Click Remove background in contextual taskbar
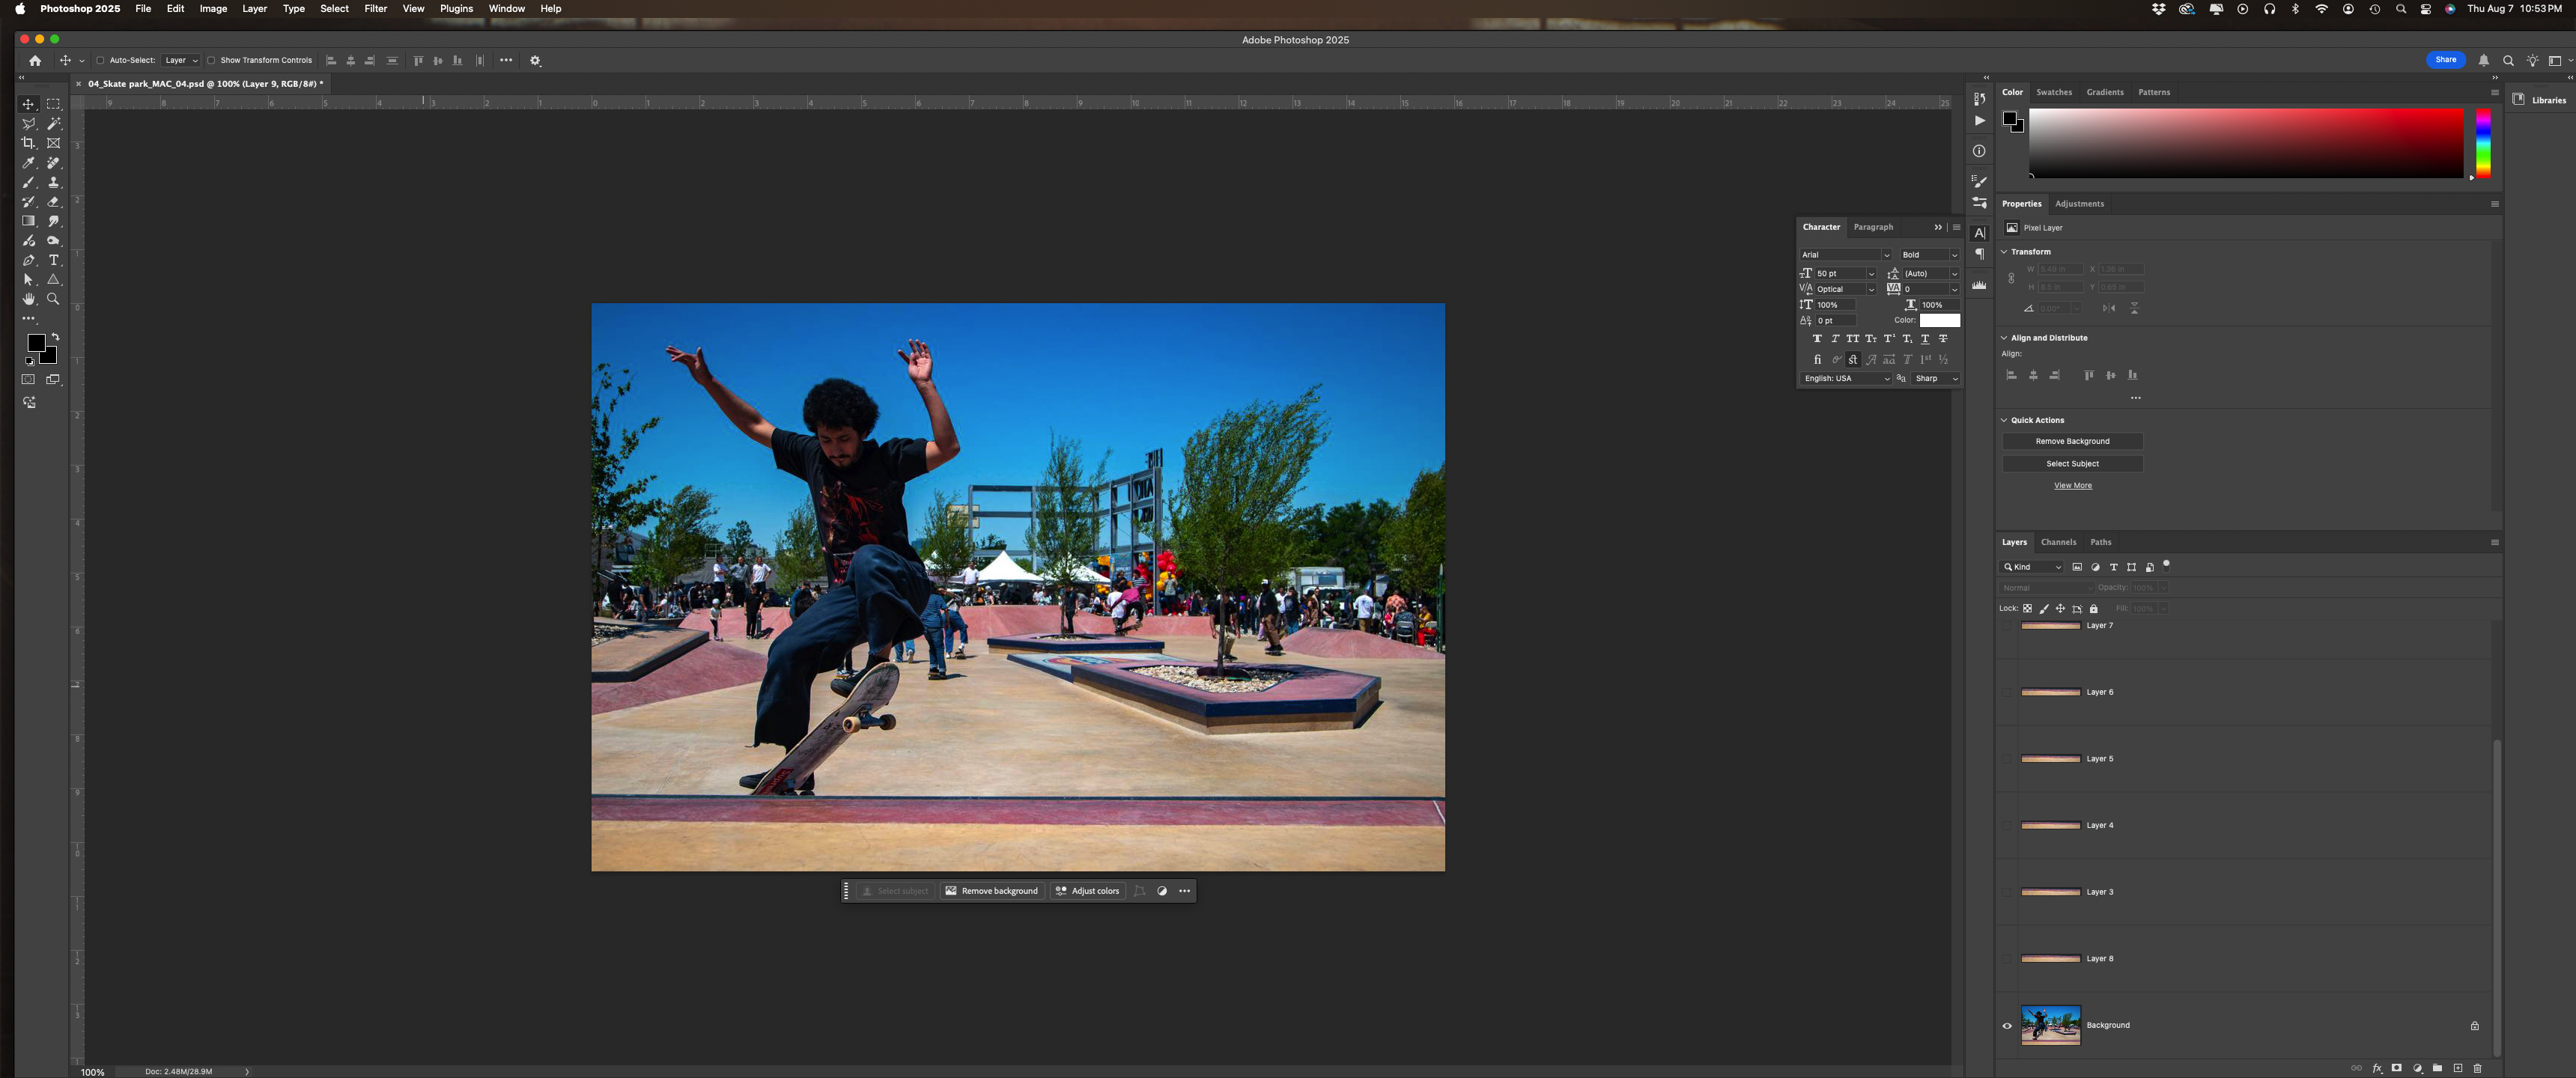This screenshot has width=2576, height=1078. (992, 891)
